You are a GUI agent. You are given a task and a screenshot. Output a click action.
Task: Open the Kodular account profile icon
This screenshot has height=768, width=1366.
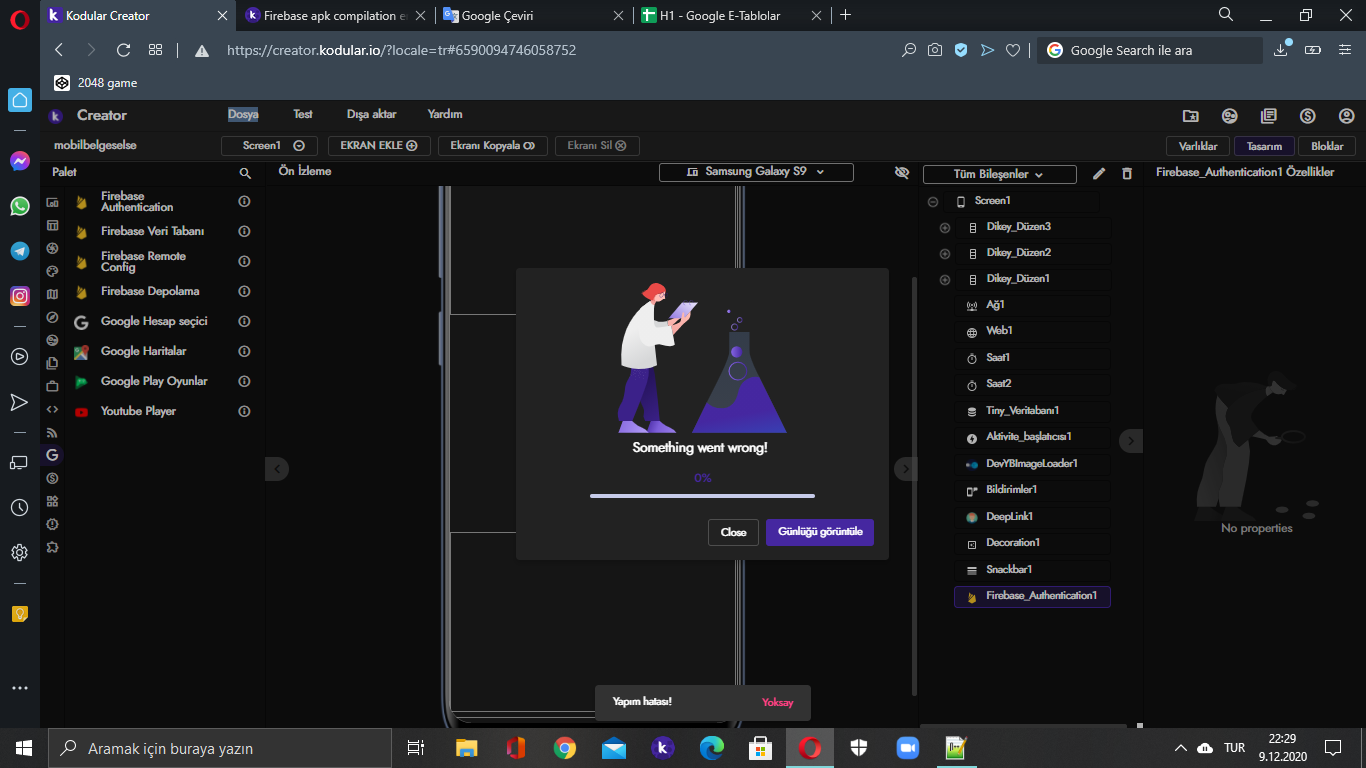coord(1346,116)
